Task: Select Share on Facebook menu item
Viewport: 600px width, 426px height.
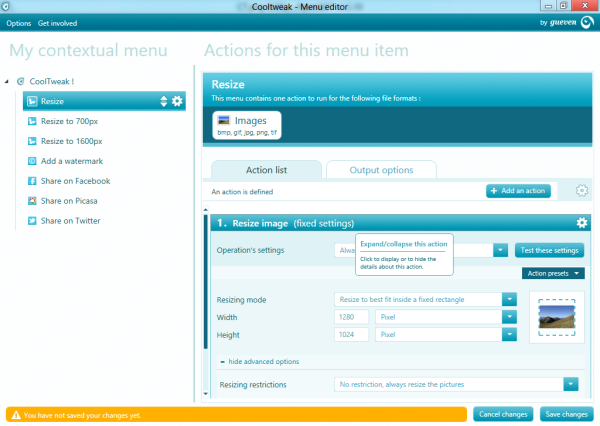Action: coord(75,181)
